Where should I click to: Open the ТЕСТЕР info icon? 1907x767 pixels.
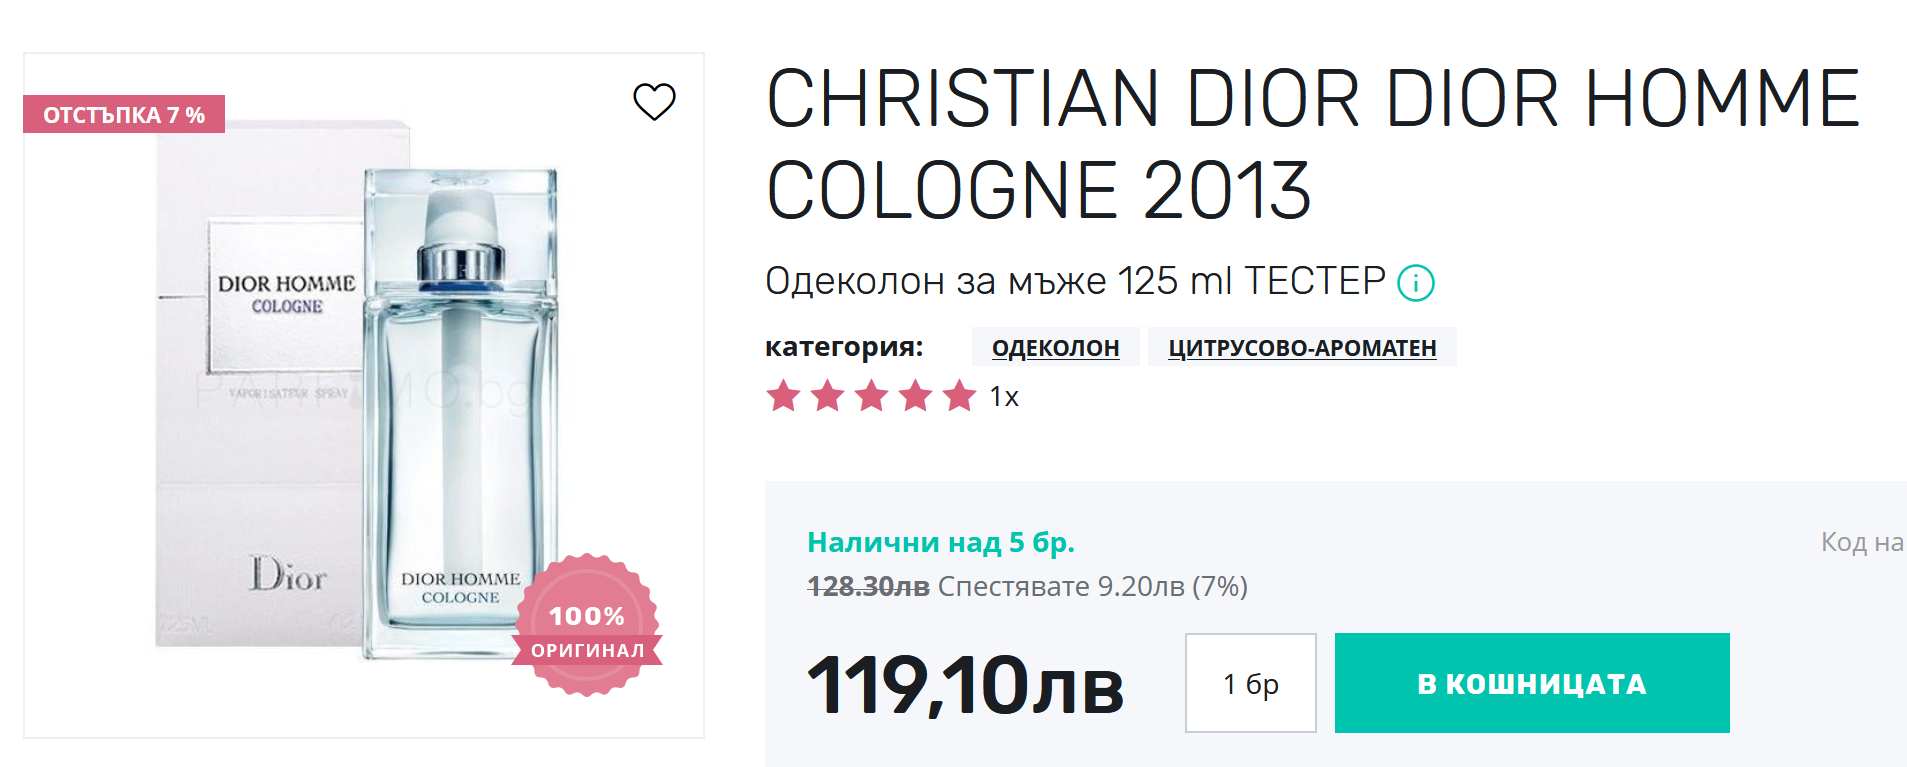1415,283
